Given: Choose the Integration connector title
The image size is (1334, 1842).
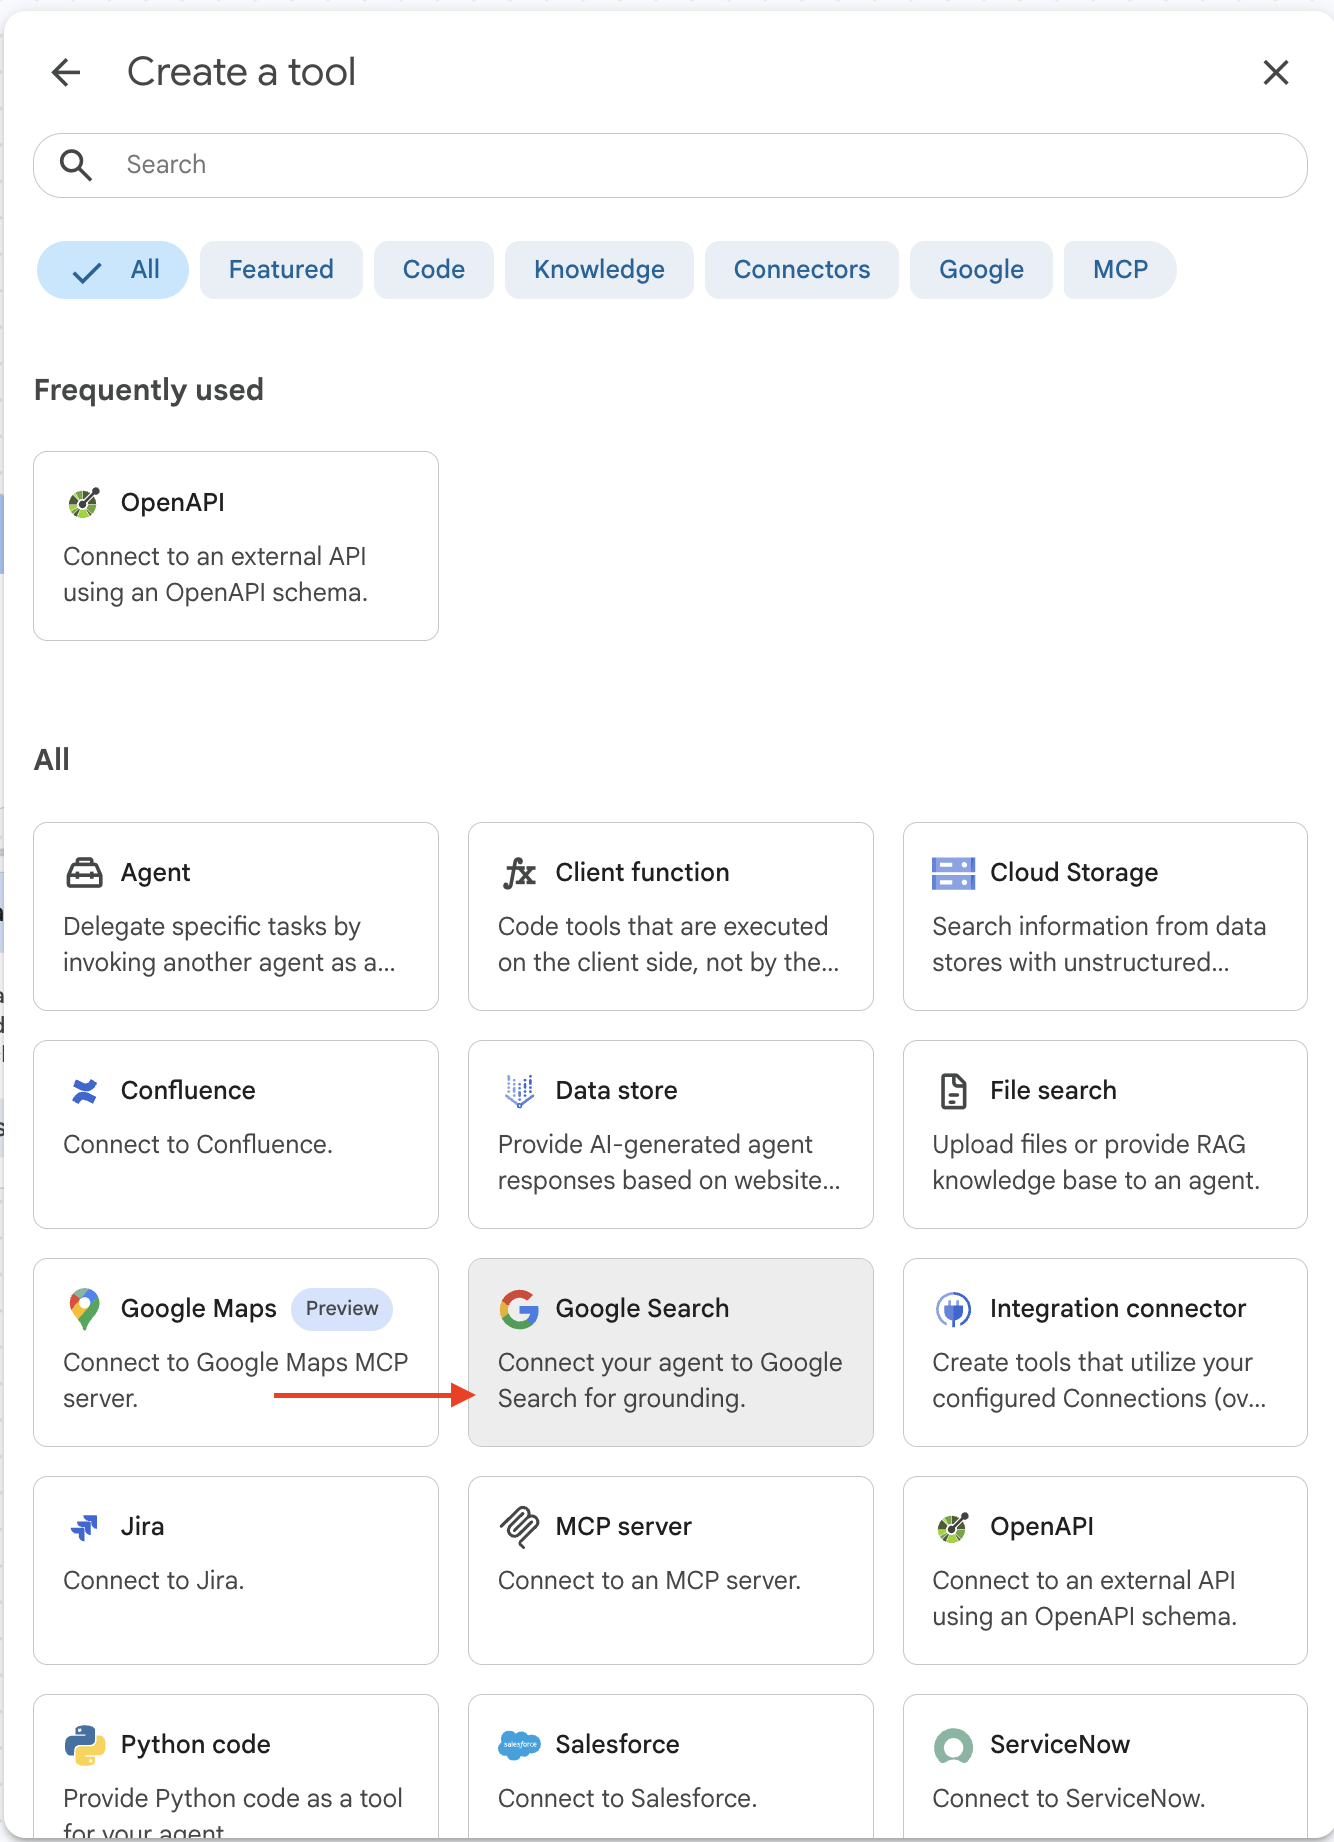Looking at the screenshot, I should (x=1117, y=1309).
